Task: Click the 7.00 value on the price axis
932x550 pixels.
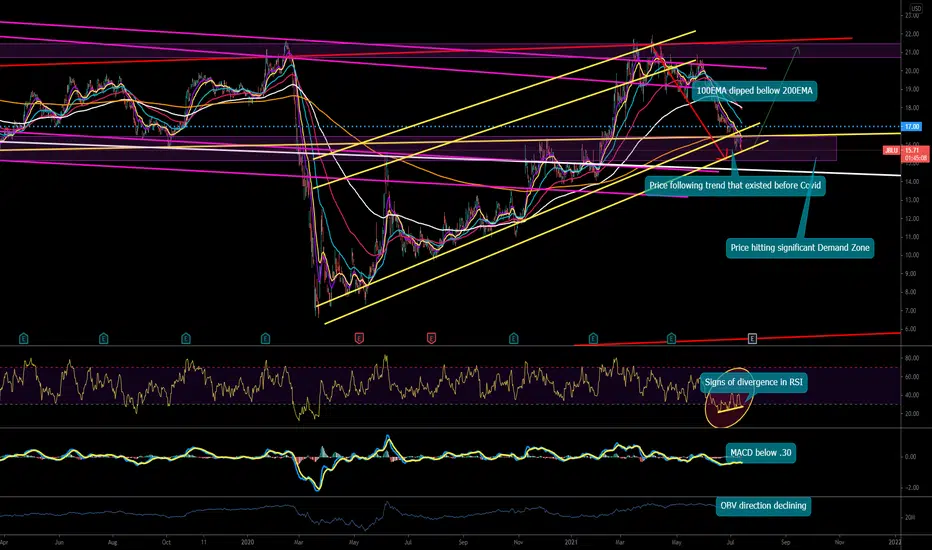Action: tap(910, 310)
